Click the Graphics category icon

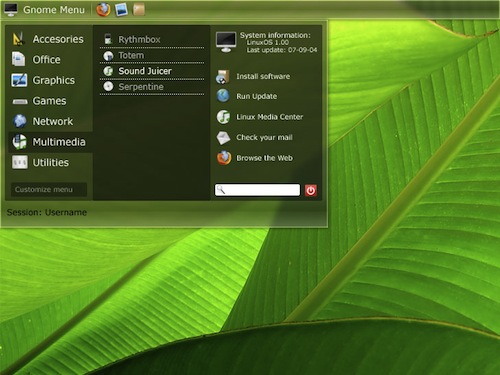(x=19, y=80)
